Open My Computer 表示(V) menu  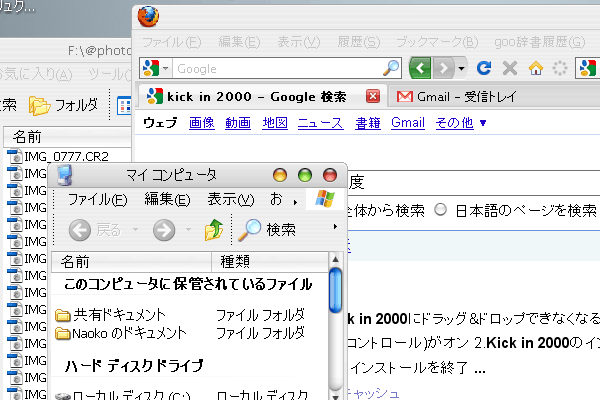[x=230, y=199]
